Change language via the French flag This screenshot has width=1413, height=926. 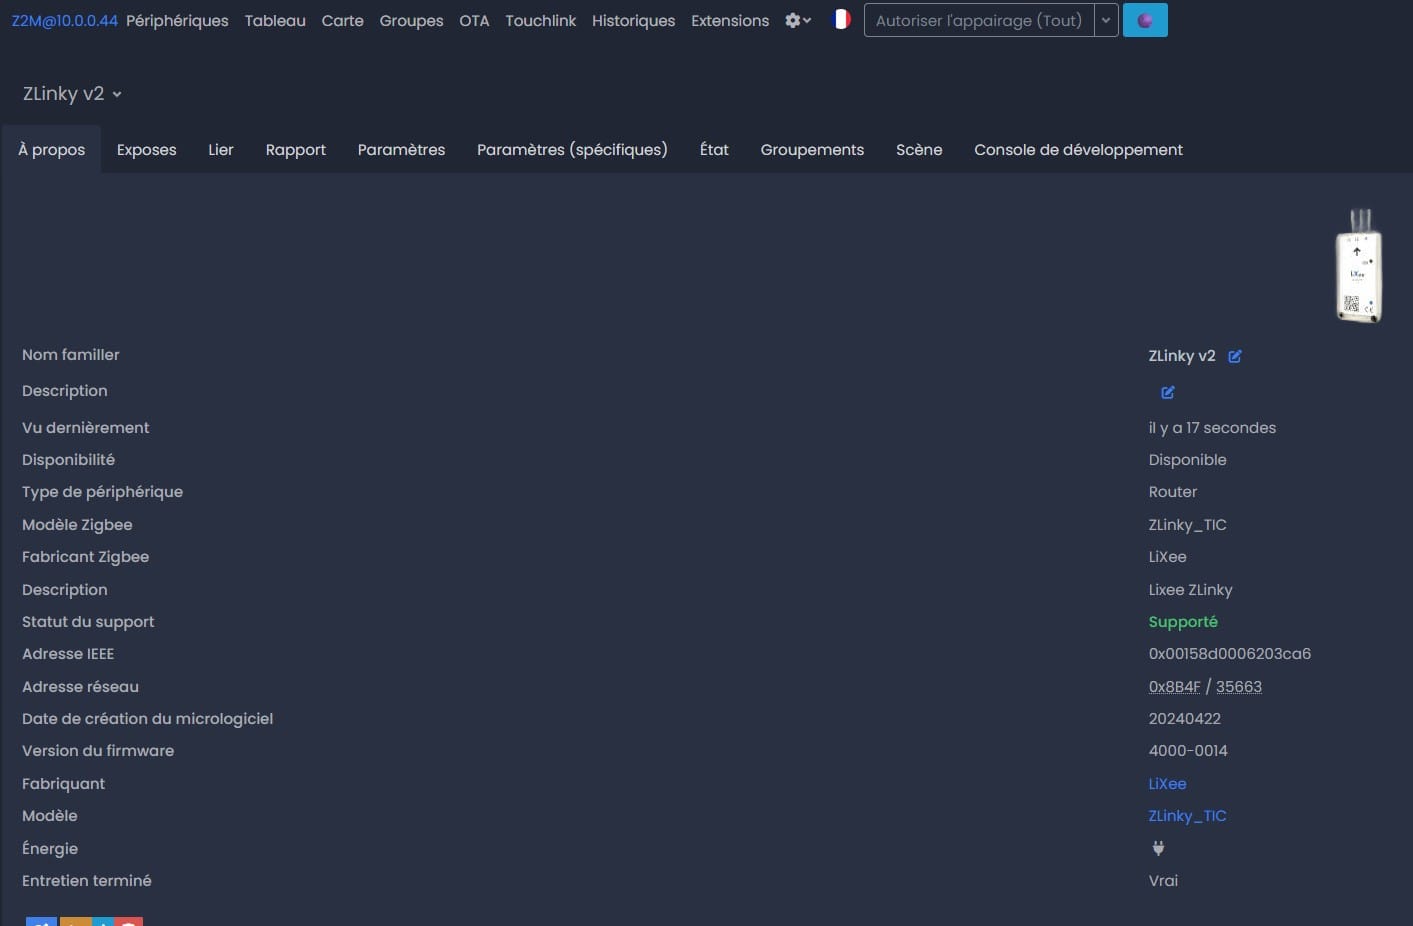pyautogui.click(x=842, y=19)
